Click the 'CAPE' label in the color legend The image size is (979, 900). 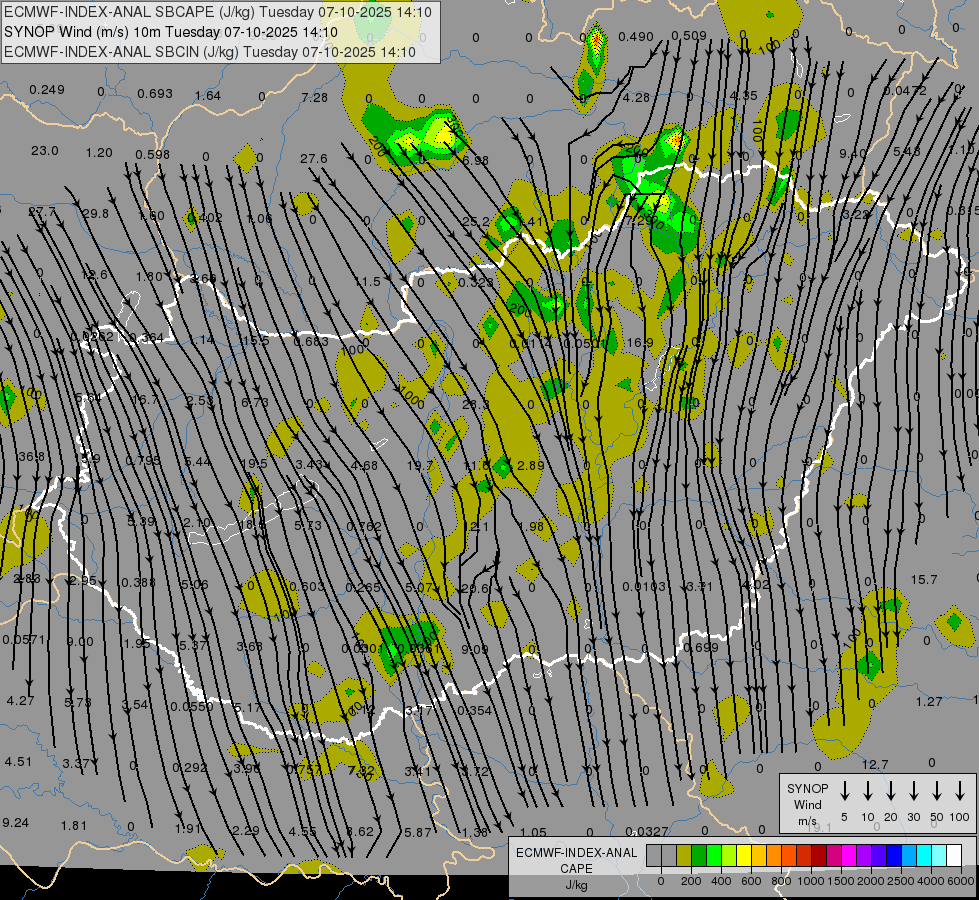tap(576, 869)
